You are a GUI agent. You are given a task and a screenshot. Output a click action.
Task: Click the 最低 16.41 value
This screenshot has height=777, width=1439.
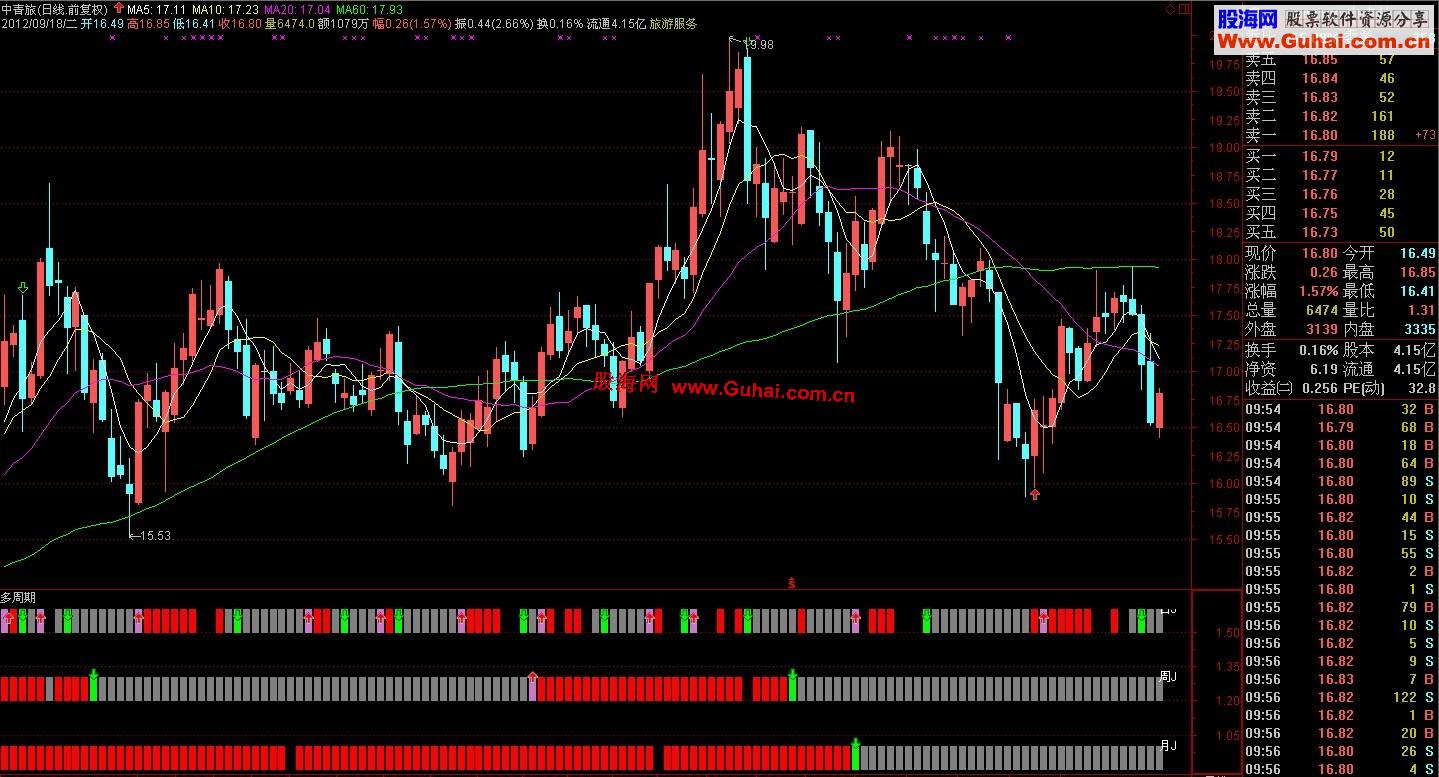pyautogui.click(x=1418, y=292)
